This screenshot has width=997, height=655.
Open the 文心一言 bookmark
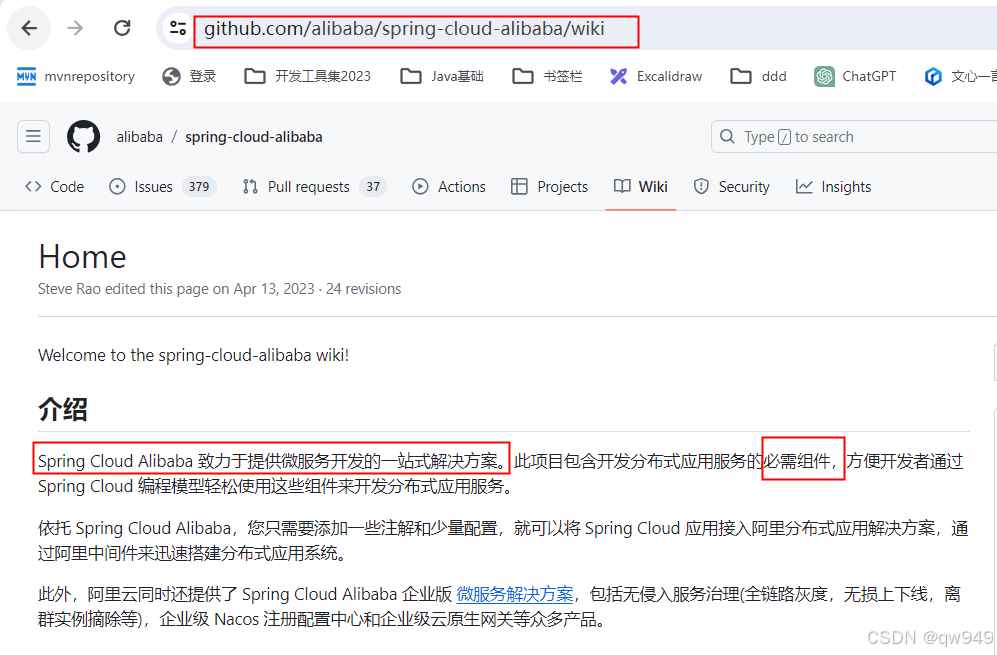pyautogui.click(x=960, y=76)
